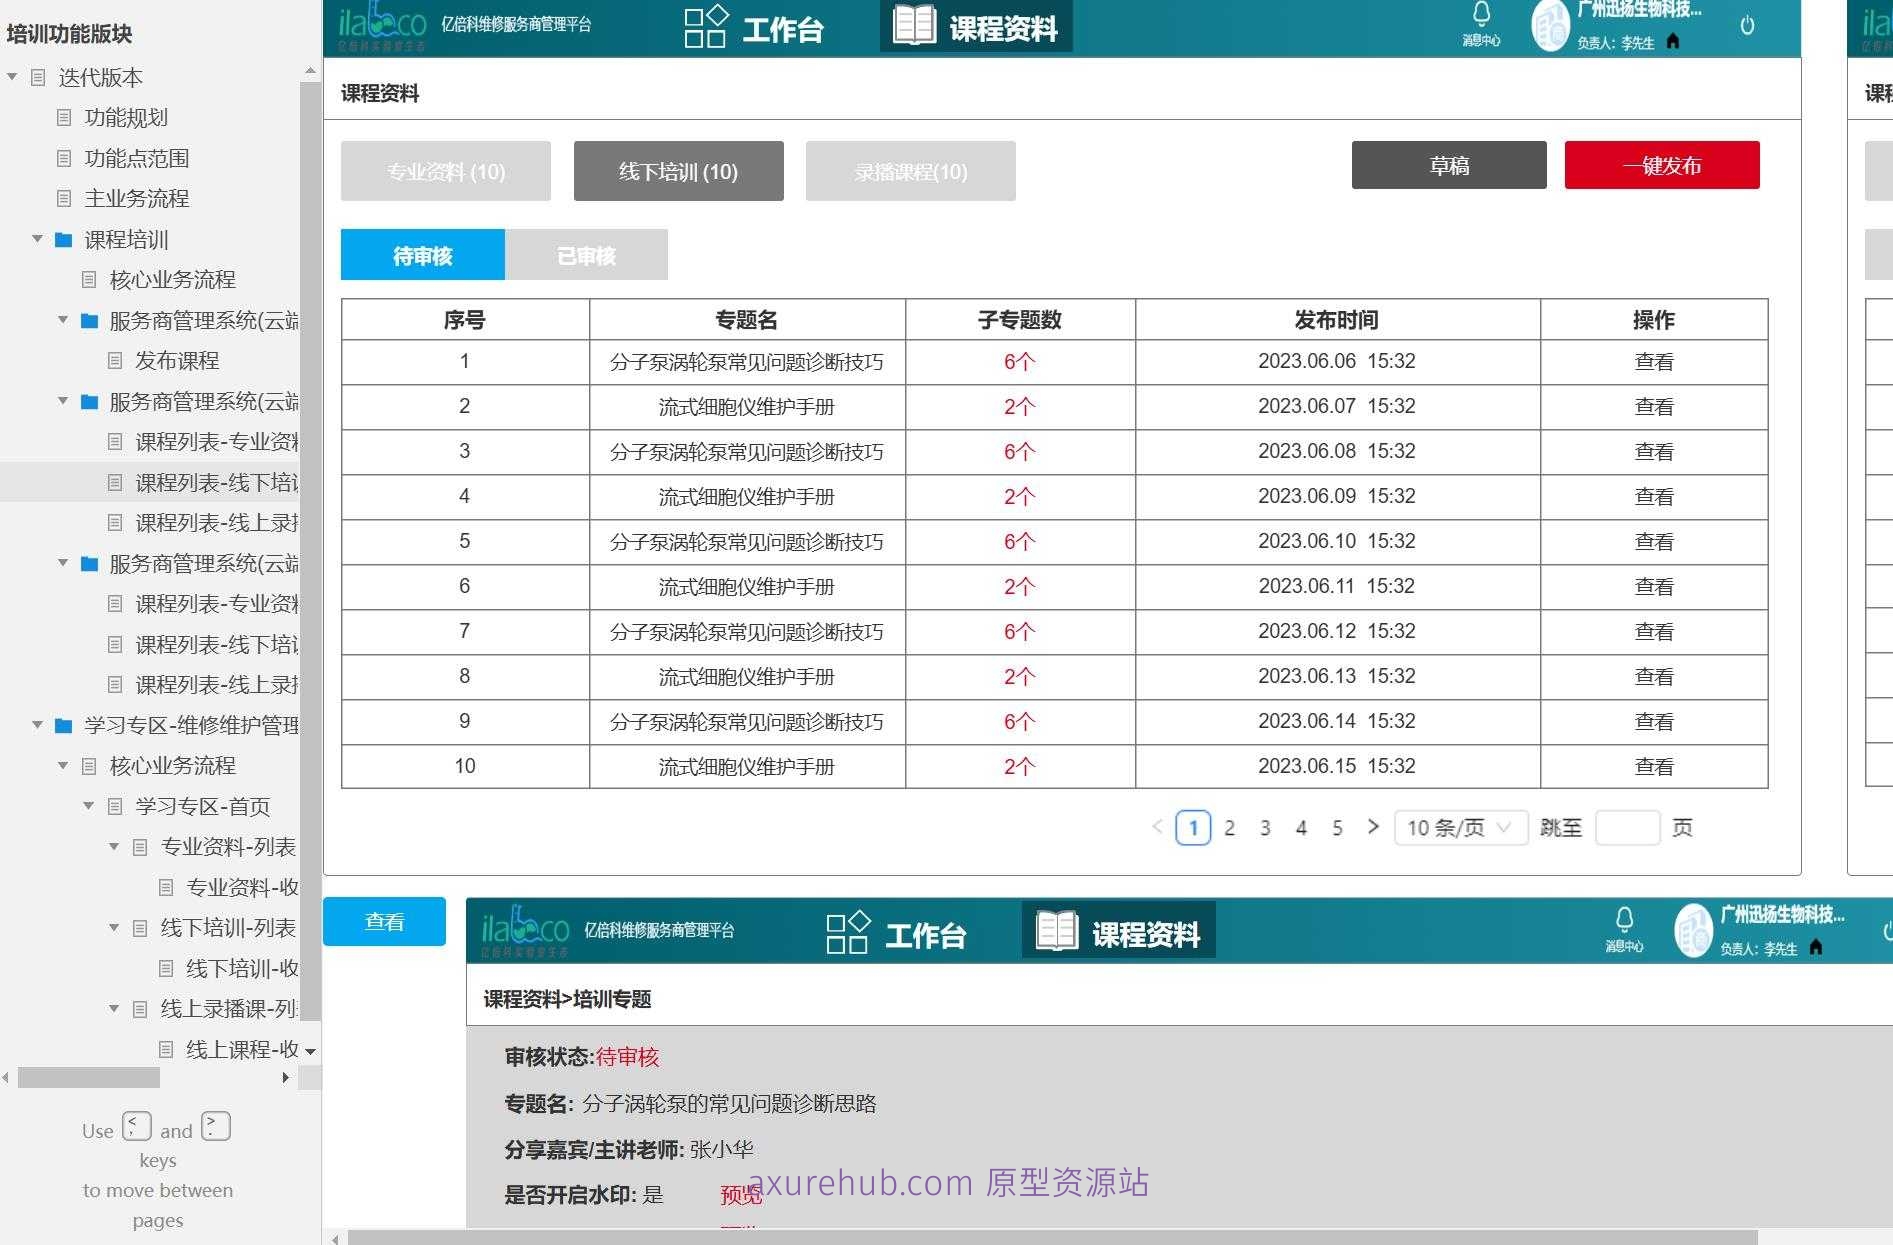1893x1245 pixels.
Task: Click the home icon beside 李先生
Action: (x=1675, y=41)
